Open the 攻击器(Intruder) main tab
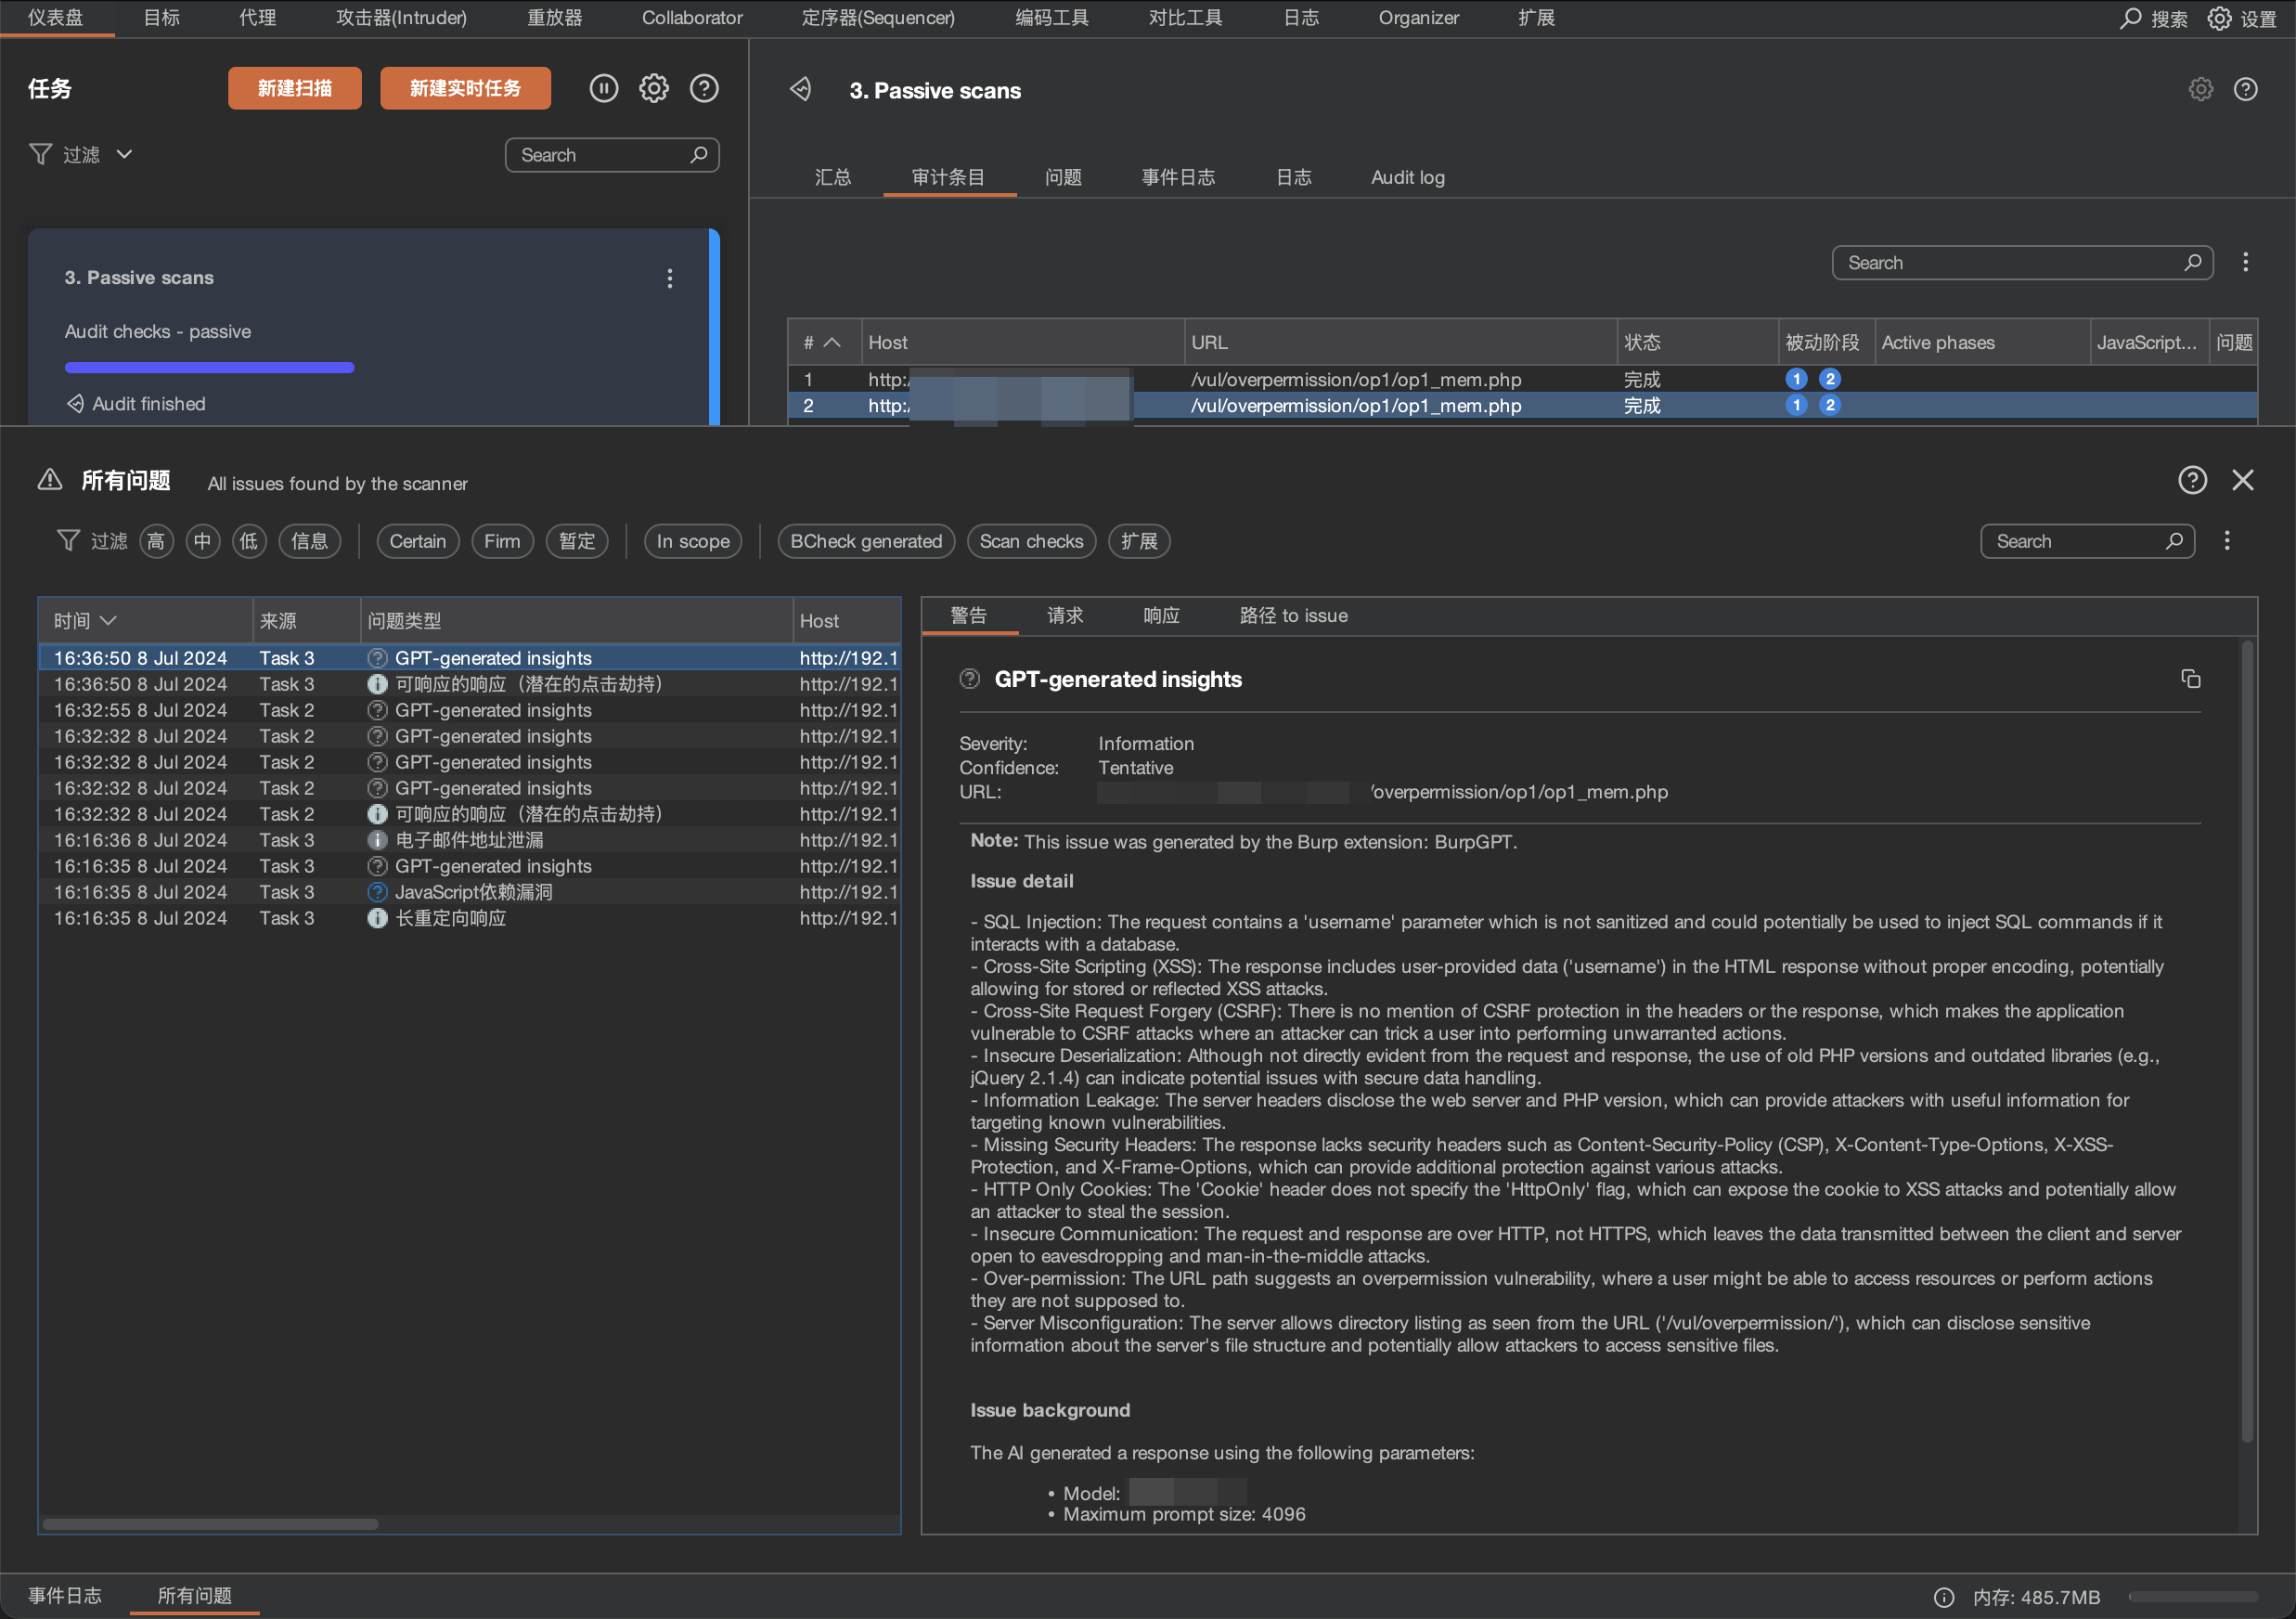Image resolution: width=2296 pixels, height=1619 pixels. 401,18
